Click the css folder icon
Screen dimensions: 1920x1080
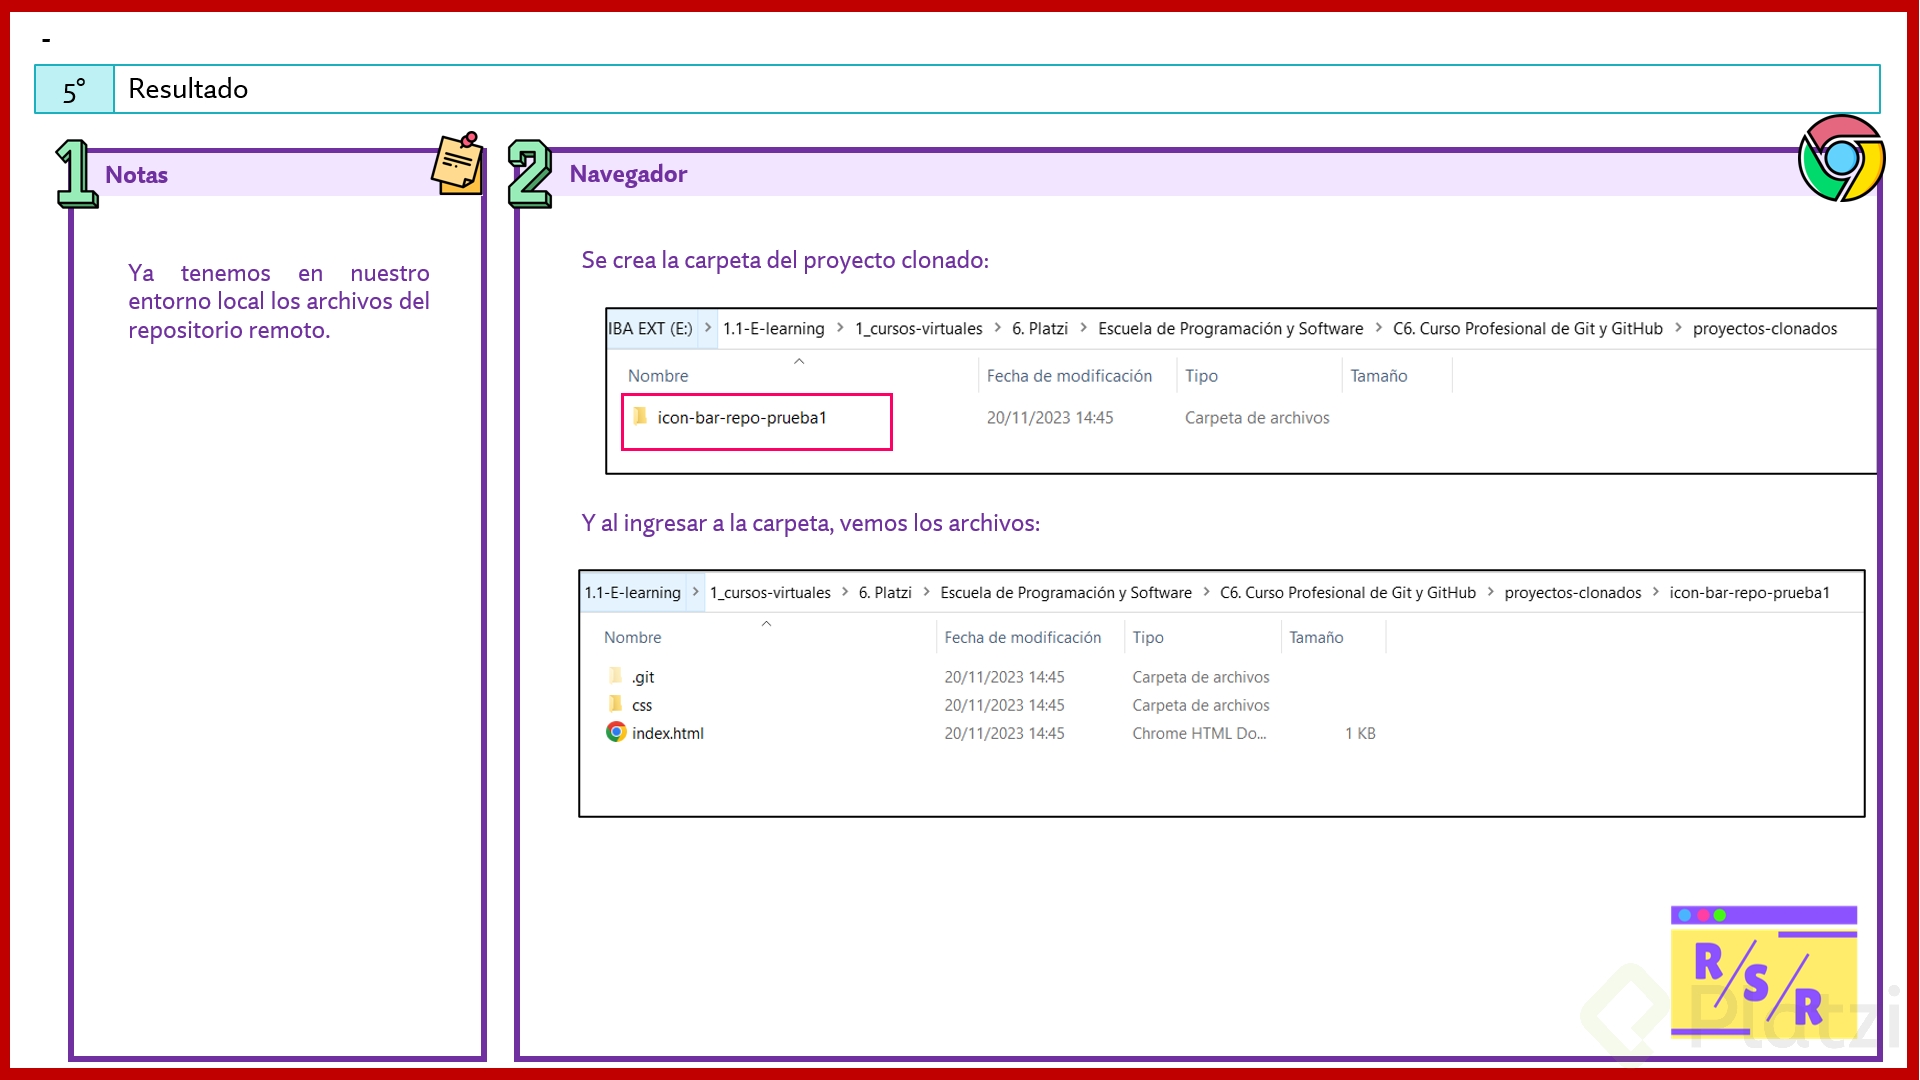[x=615, y=704]
